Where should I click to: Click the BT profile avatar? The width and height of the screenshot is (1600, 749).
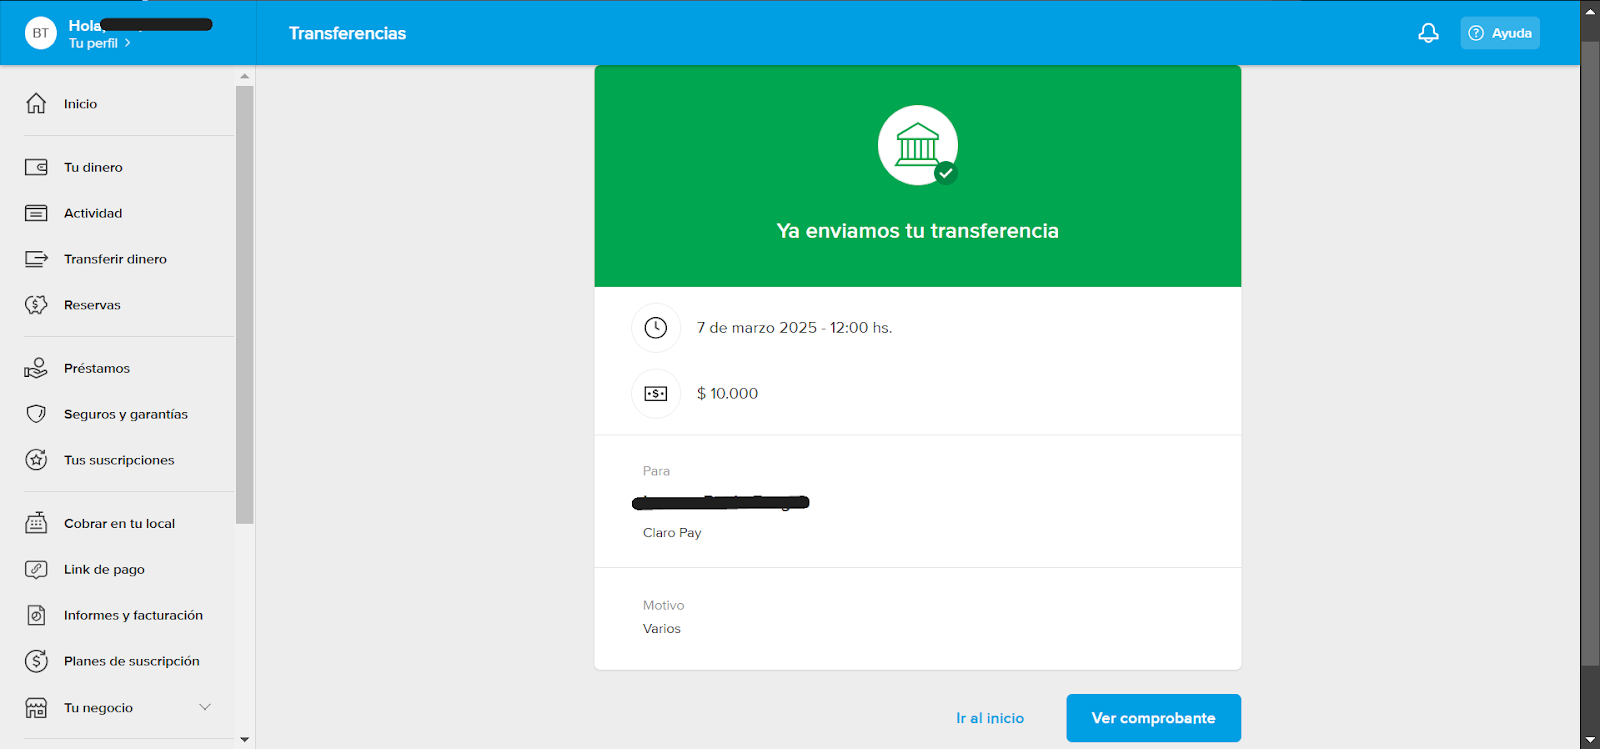click(x=40, y=33)
